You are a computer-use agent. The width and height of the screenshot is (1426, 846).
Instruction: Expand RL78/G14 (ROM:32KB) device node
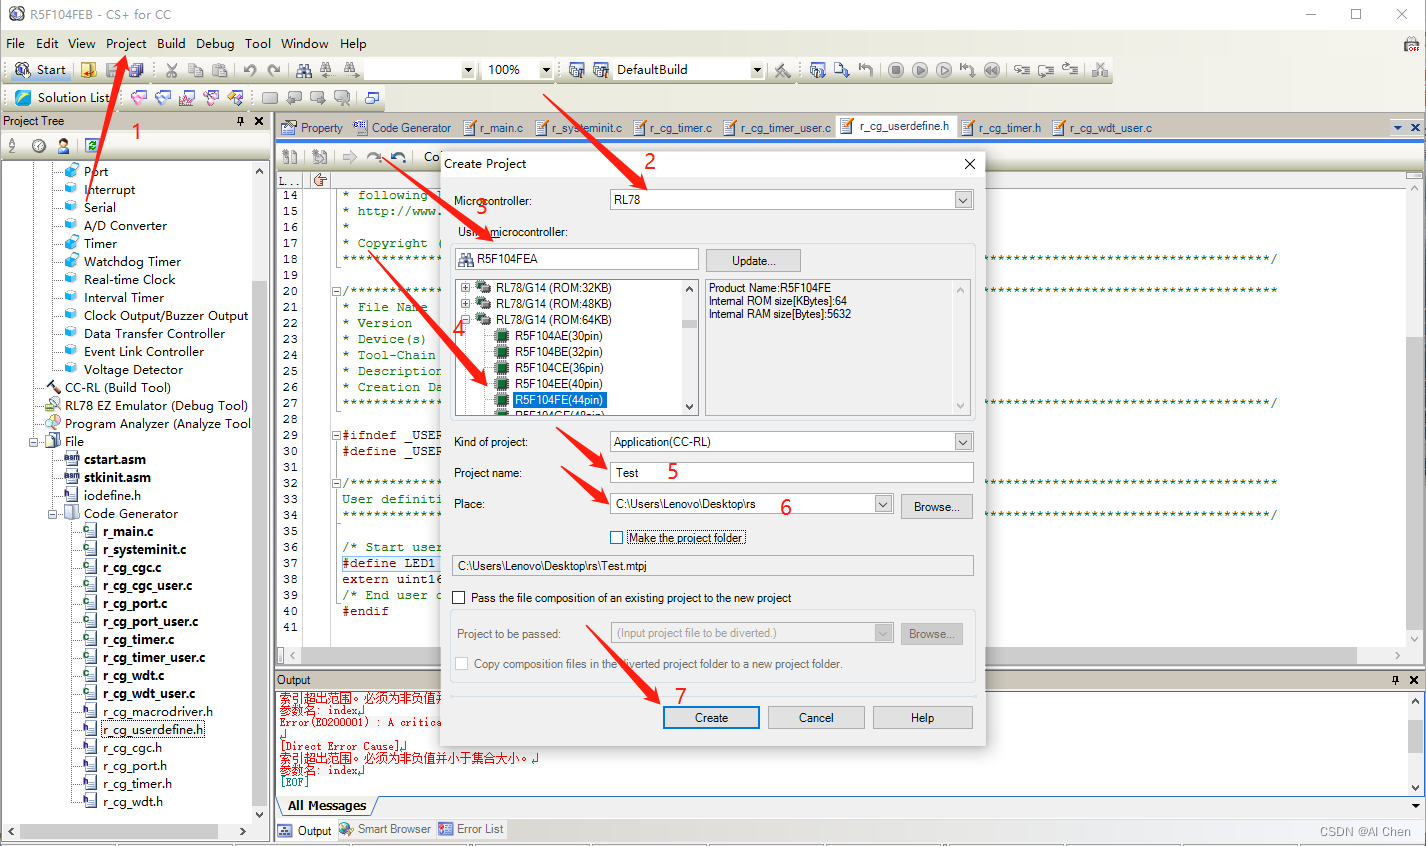click(x=465, y=288)
